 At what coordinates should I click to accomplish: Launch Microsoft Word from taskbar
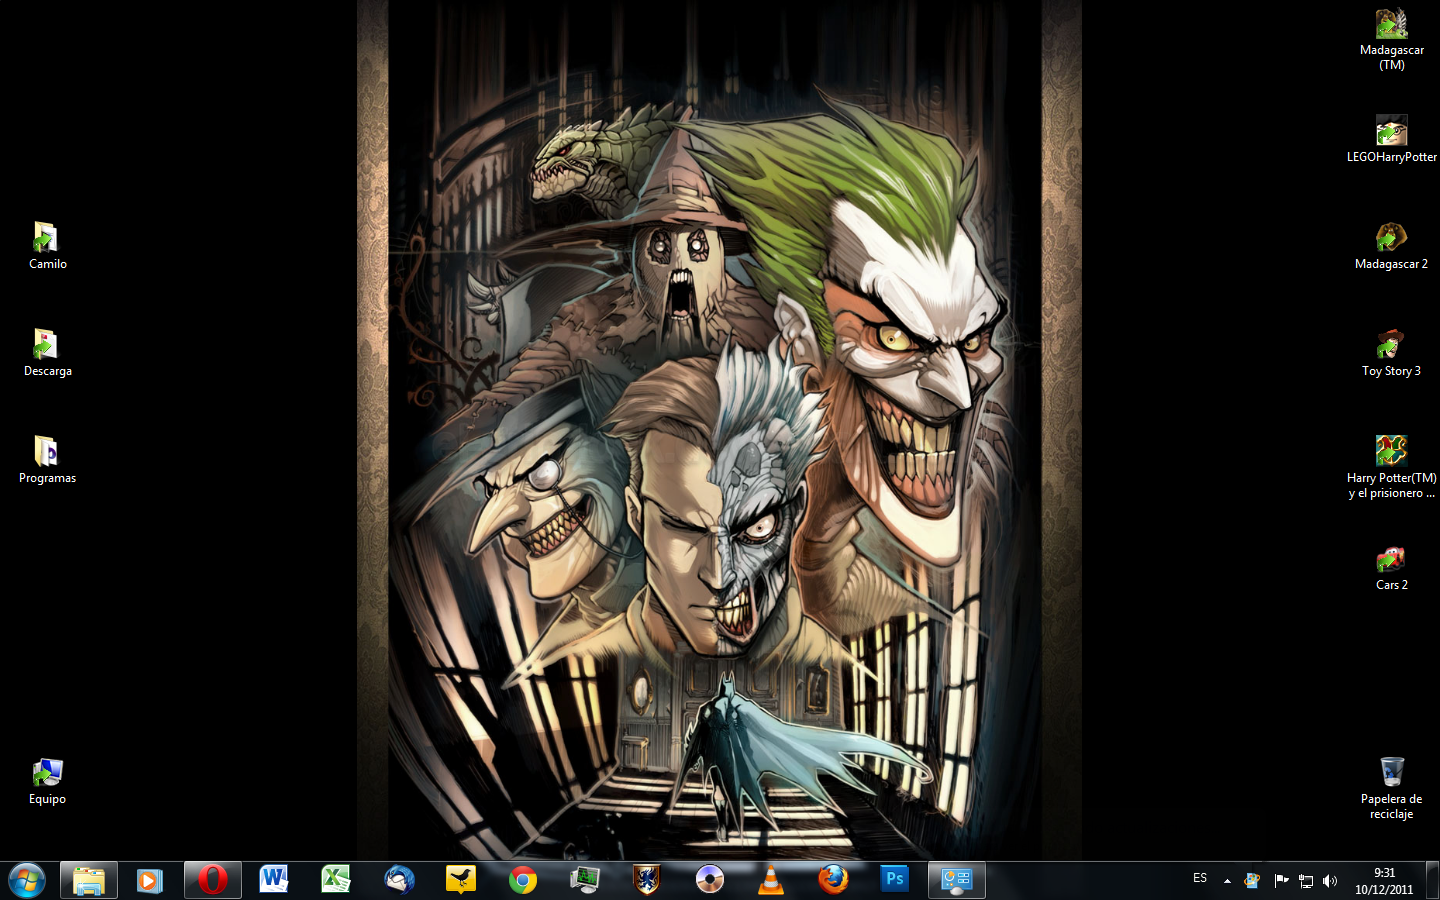pos(273,880)
